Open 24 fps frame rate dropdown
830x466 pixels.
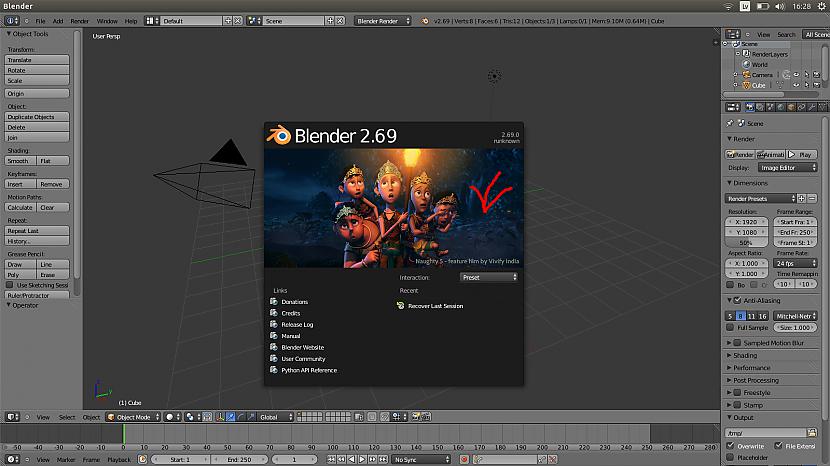pyautogui.click(x=796, y=263)
